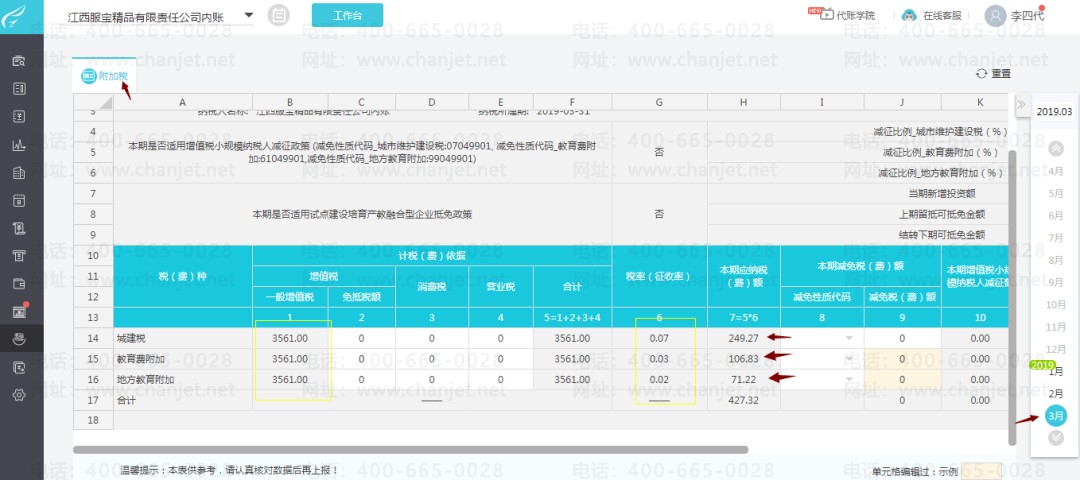The width and height of the screenshot is (1080, 480).
Task: Select the highlighted 3月 month
Action: coord(1055,416)
